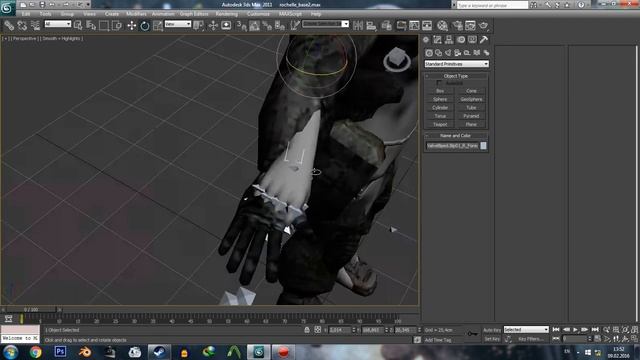Toggle Auto Key animation mode
Screen dimensions: 640x360
pos(492,330)
